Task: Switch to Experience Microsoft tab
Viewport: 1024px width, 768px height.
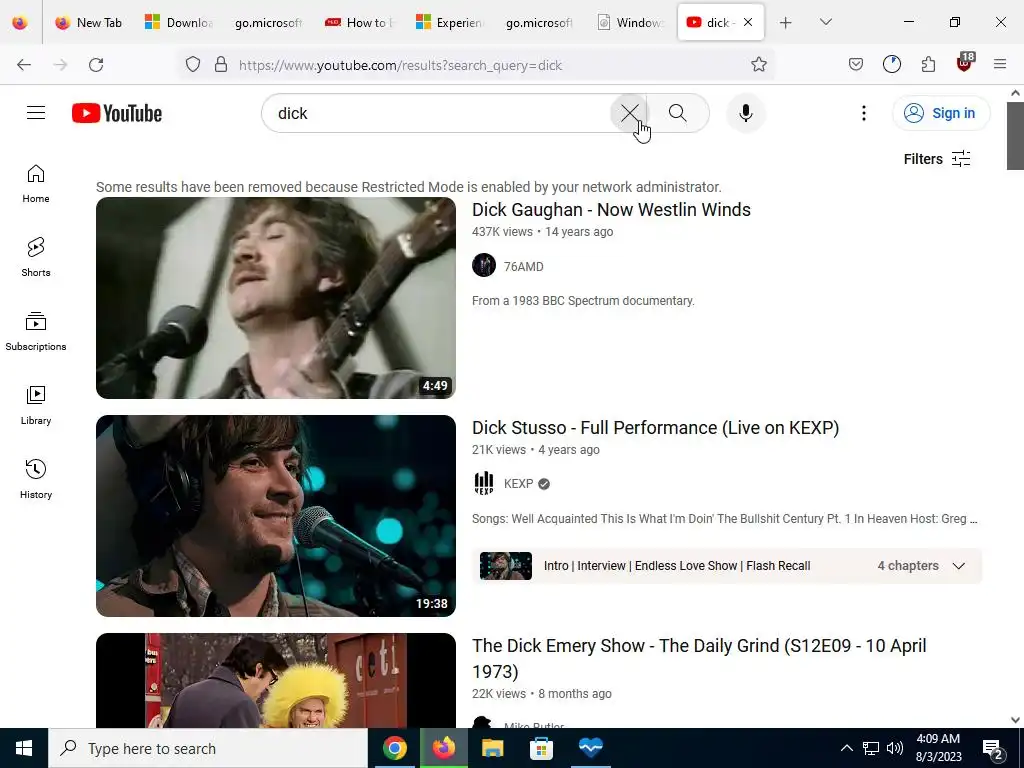Action: (449, 22)
